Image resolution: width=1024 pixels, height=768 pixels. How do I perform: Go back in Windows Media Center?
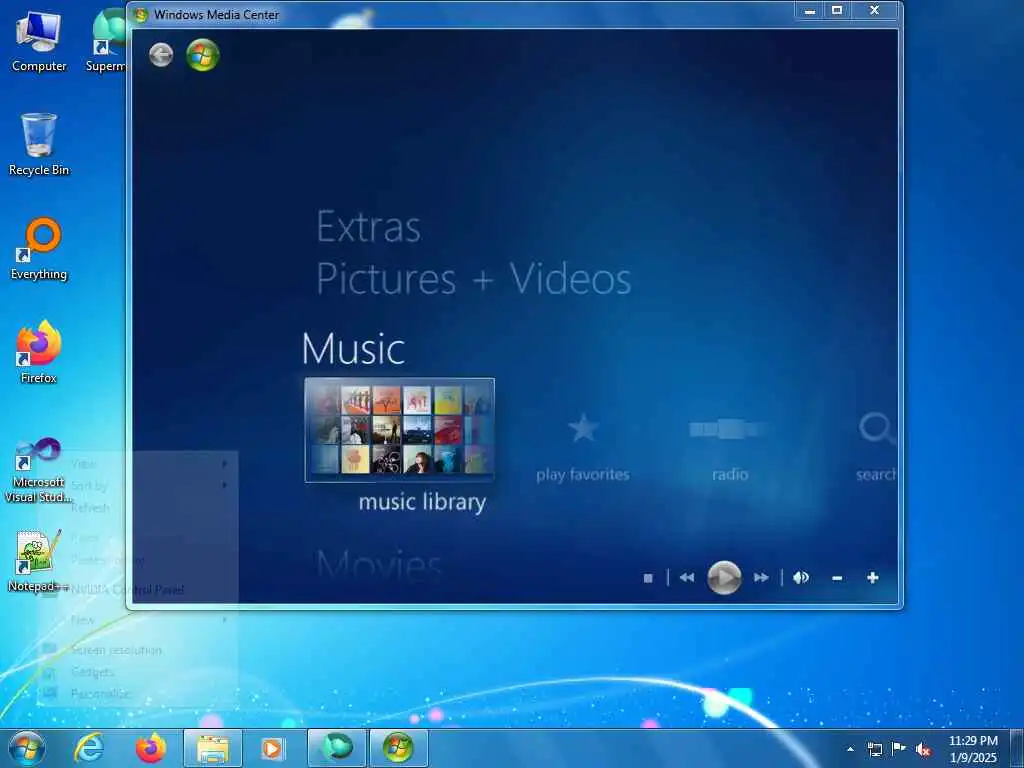tap(161, 55)
